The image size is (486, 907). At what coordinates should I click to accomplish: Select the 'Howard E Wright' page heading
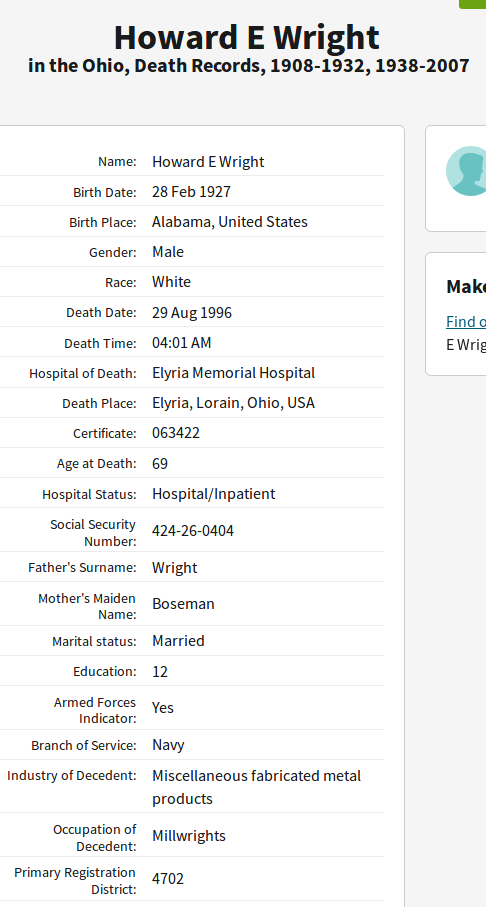(x=246, y=38)
